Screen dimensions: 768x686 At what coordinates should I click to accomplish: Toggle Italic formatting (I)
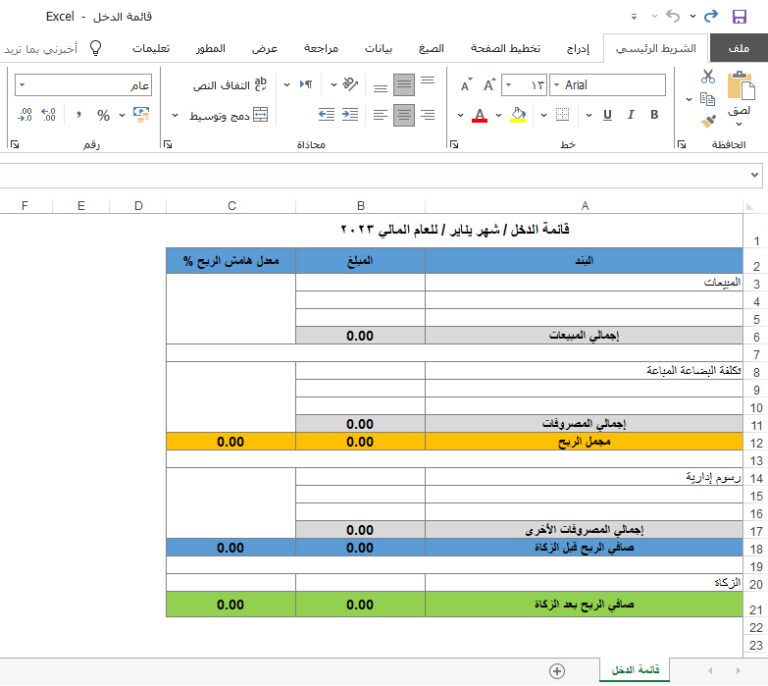tap(631, 115)
